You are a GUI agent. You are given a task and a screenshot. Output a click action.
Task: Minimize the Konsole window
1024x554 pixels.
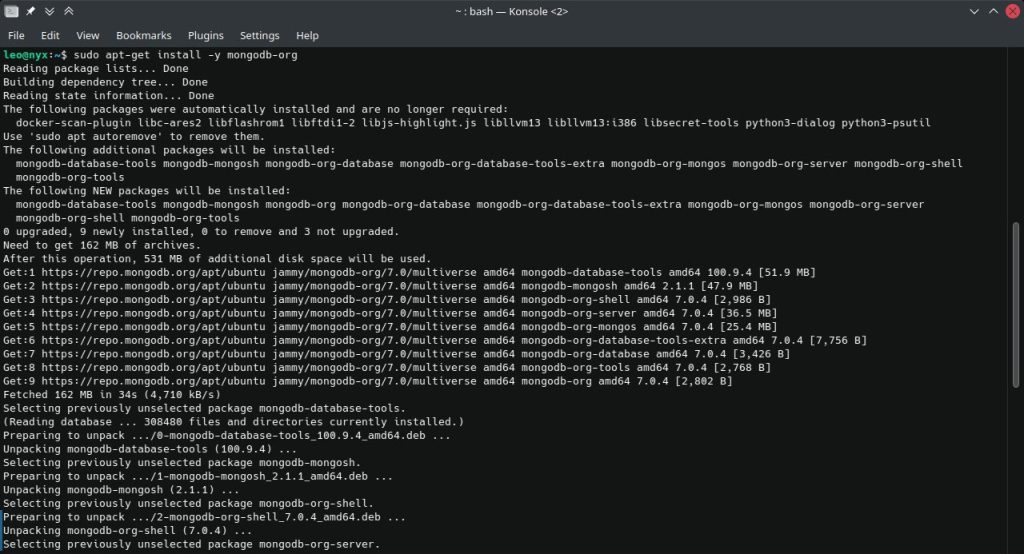point(974,11)
